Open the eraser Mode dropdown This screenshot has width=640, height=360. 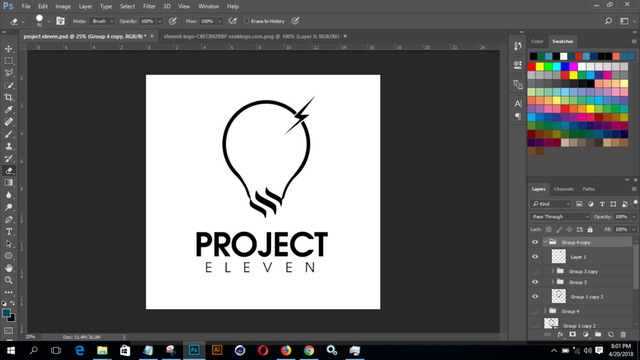[x=102, y=21]
